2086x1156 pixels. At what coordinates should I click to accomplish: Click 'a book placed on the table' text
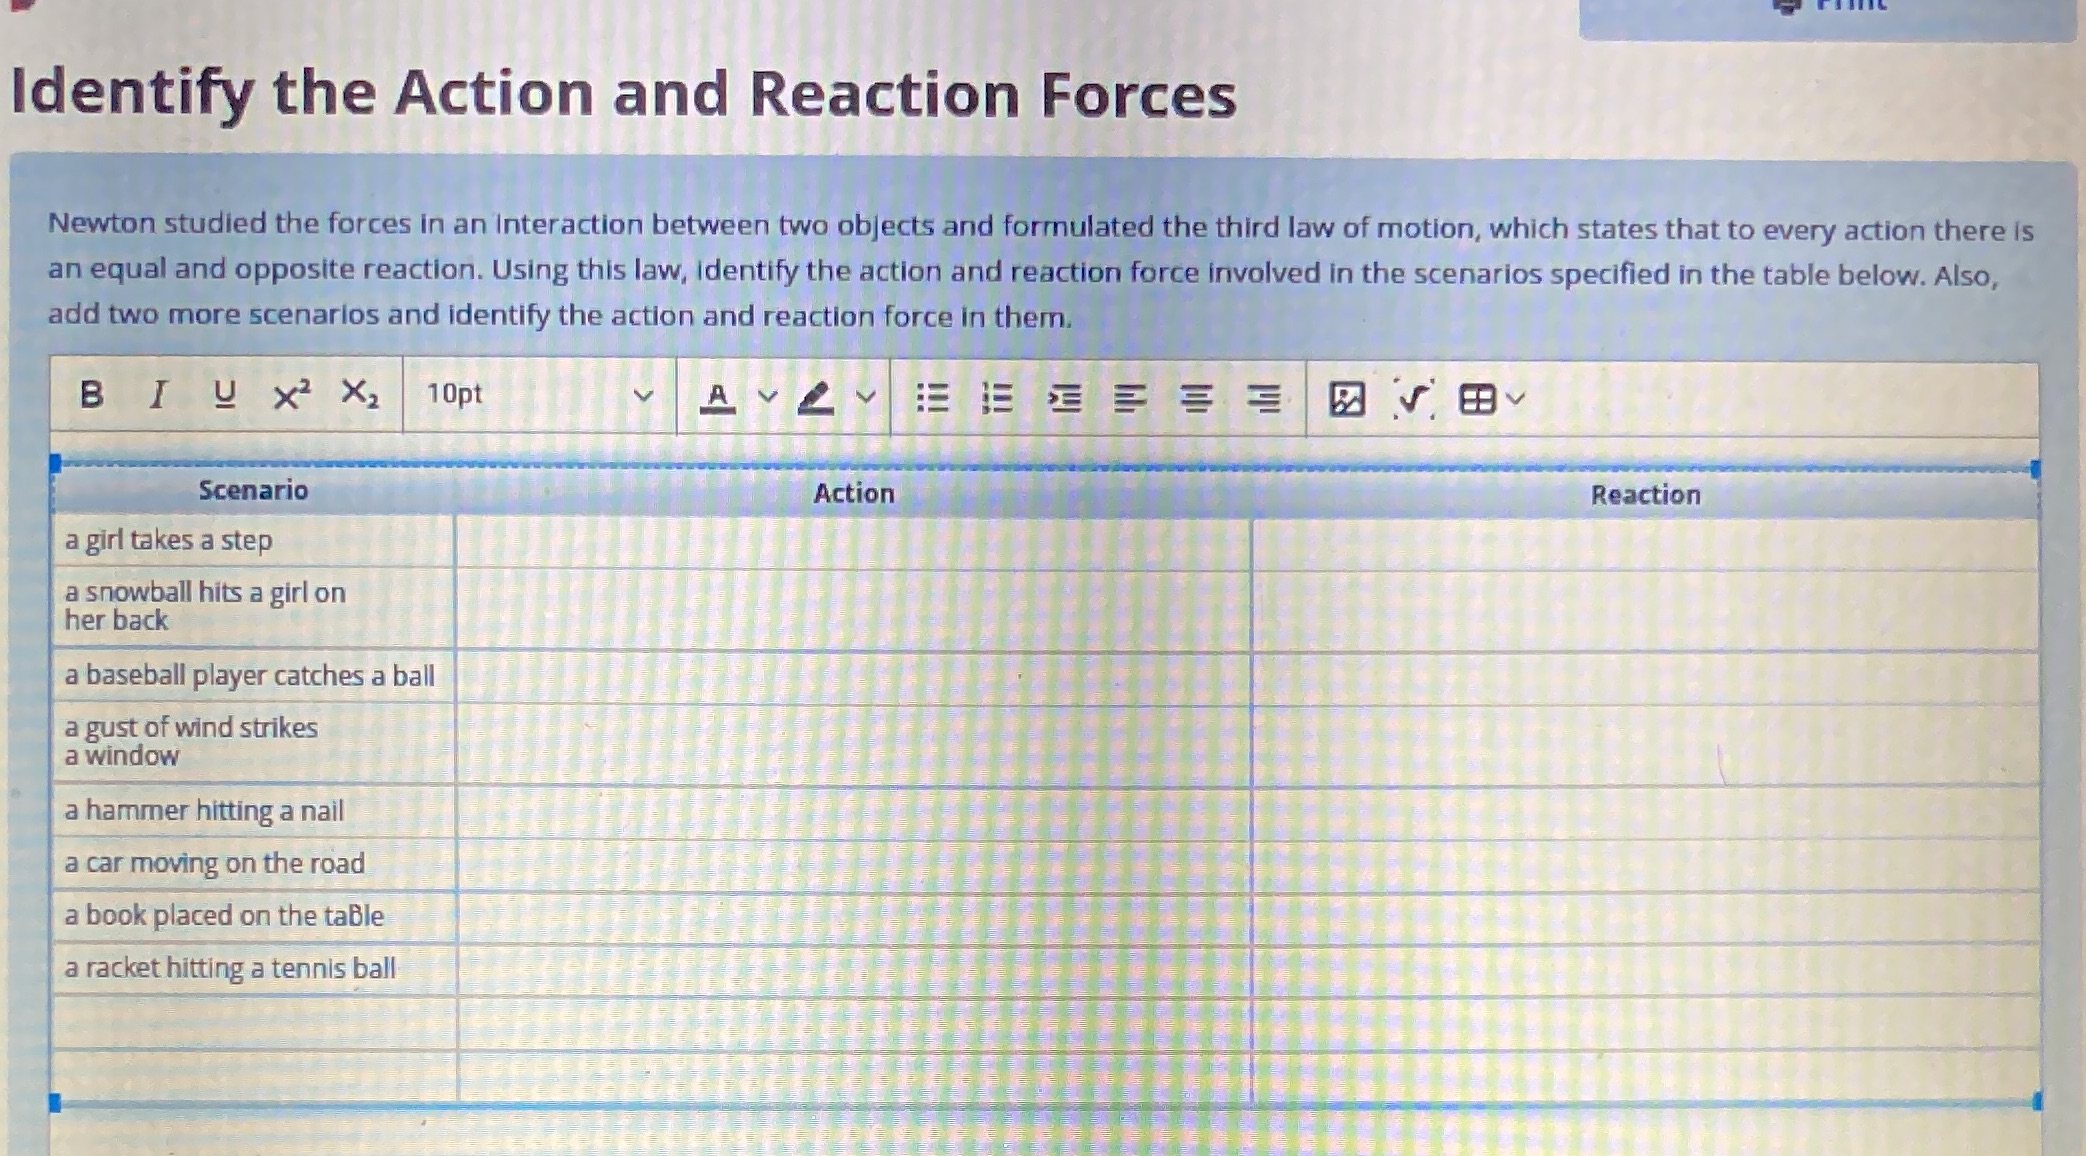(224, 915)
